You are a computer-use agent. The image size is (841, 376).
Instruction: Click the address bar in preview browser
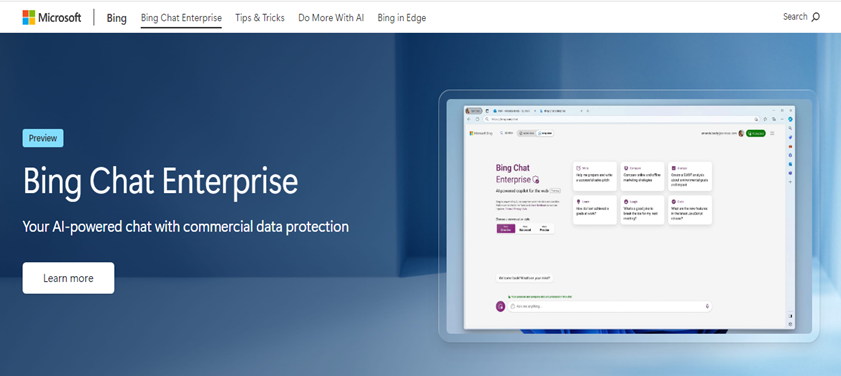pos(620,119)
